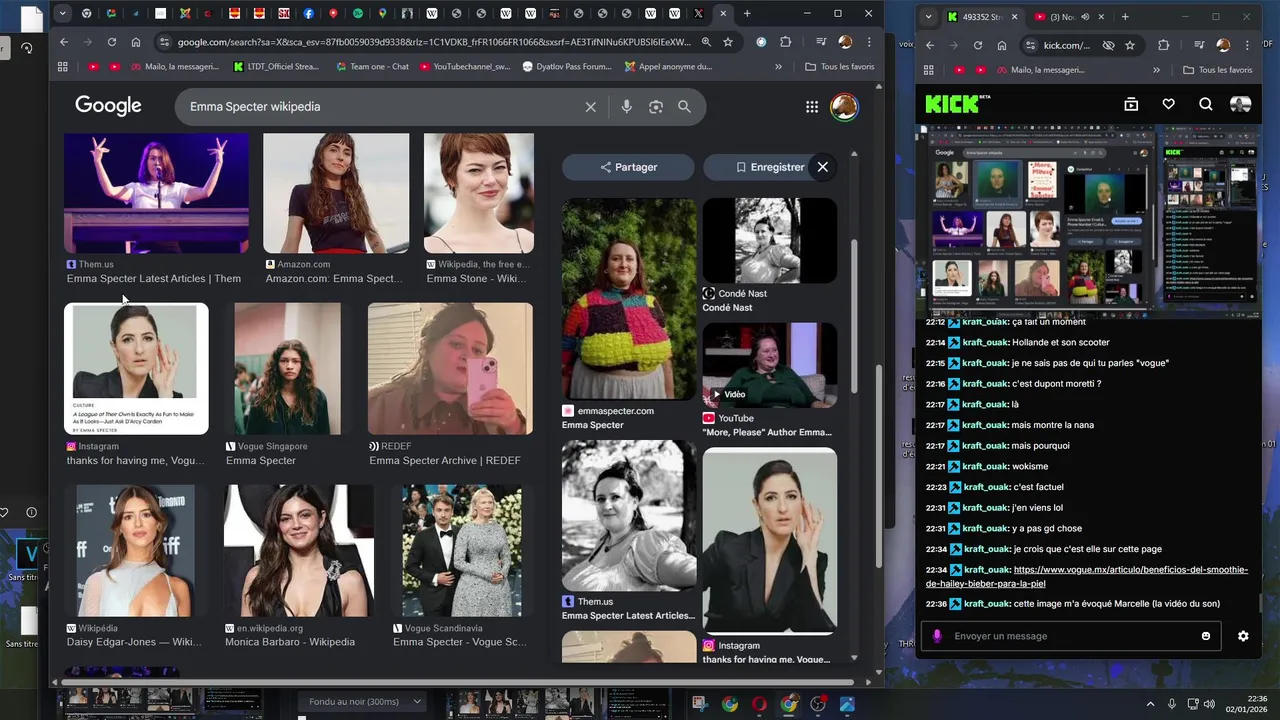Close the image preview side panel
This screenshot has height=720, width=1280.
(822, 167)
